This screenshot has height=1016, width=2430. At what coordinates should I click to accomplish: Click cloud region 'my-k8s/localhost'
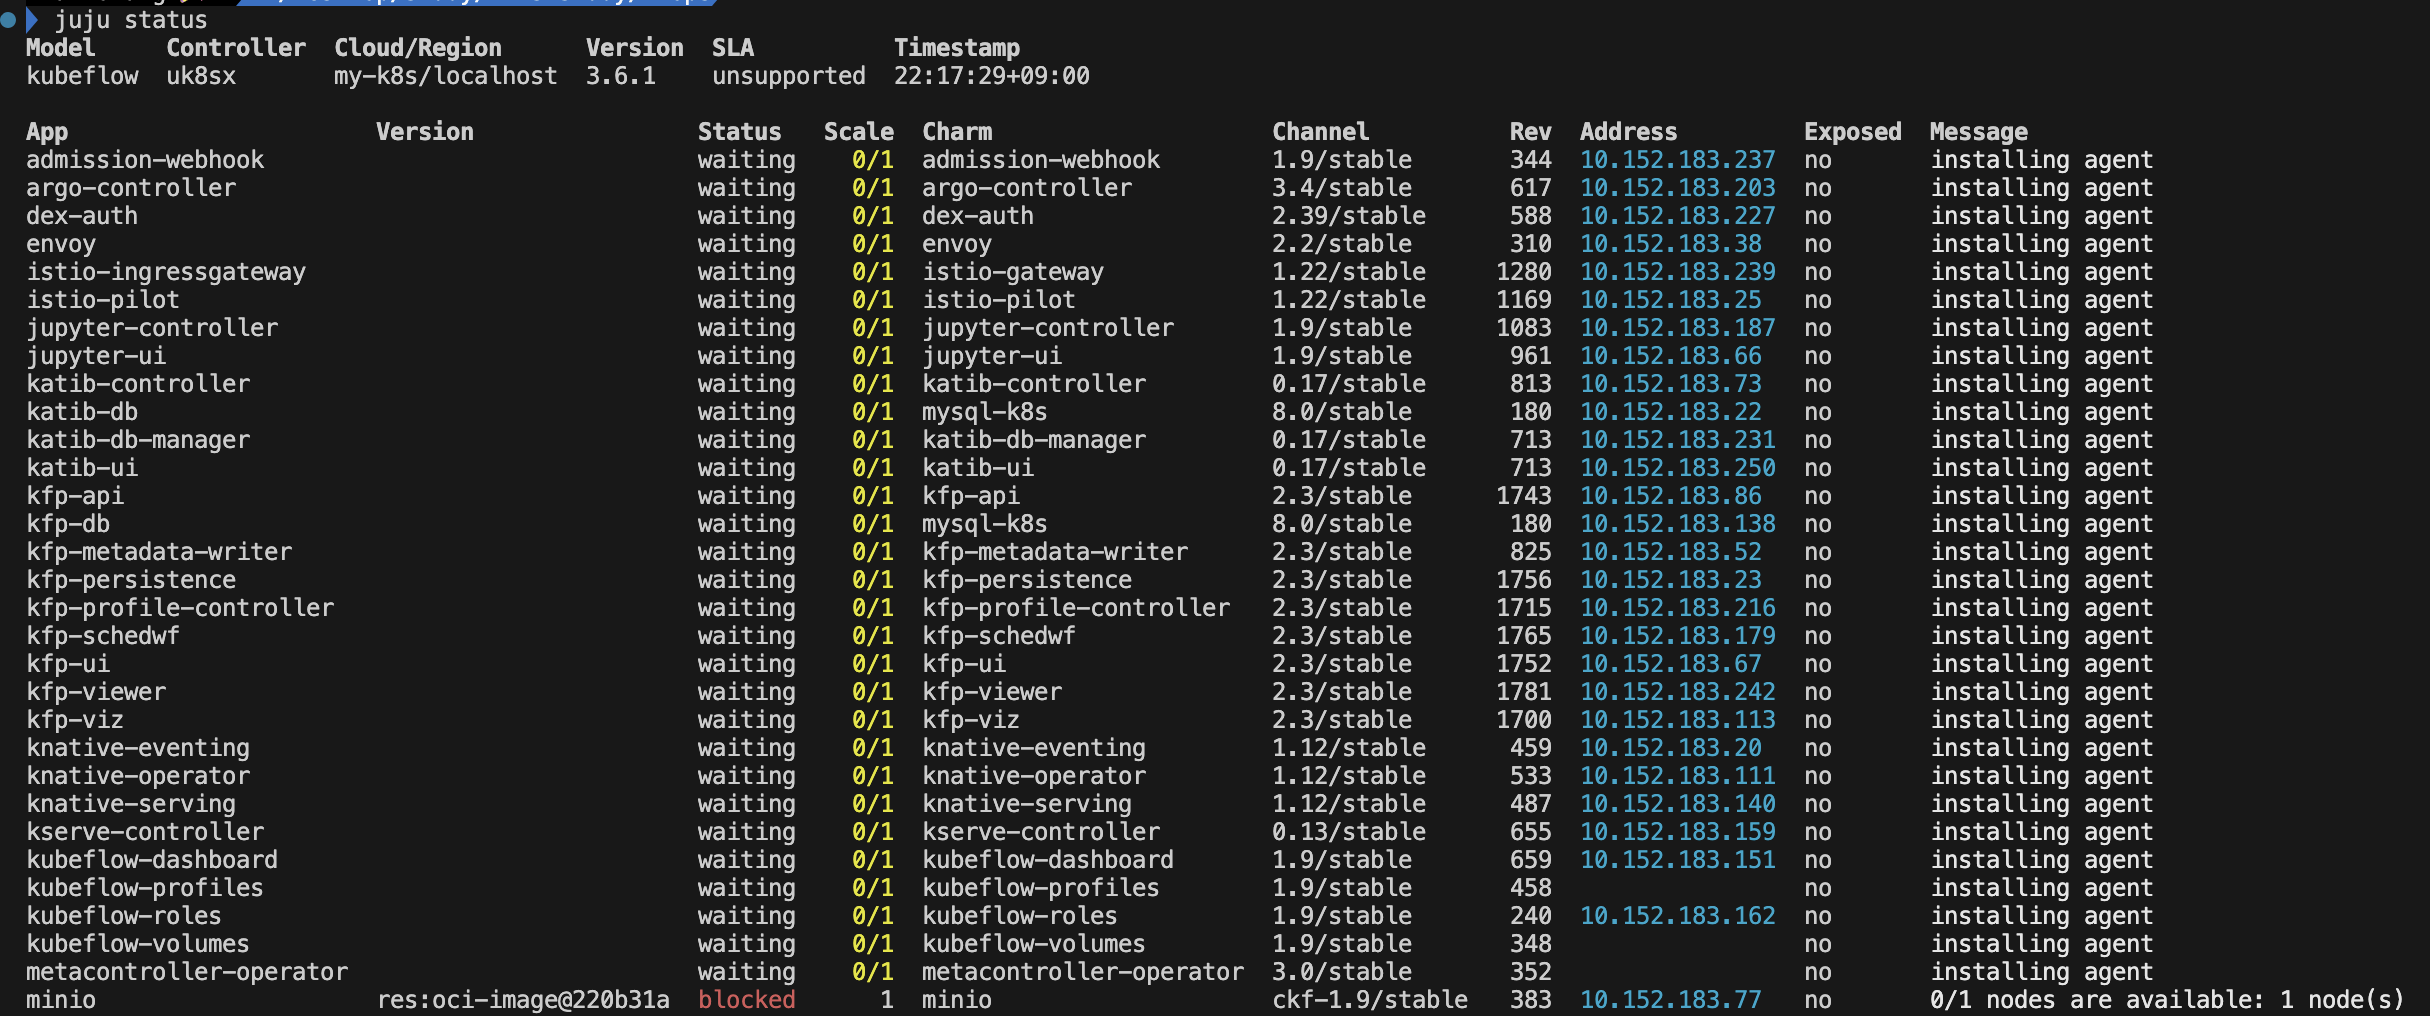pos(446,76)
